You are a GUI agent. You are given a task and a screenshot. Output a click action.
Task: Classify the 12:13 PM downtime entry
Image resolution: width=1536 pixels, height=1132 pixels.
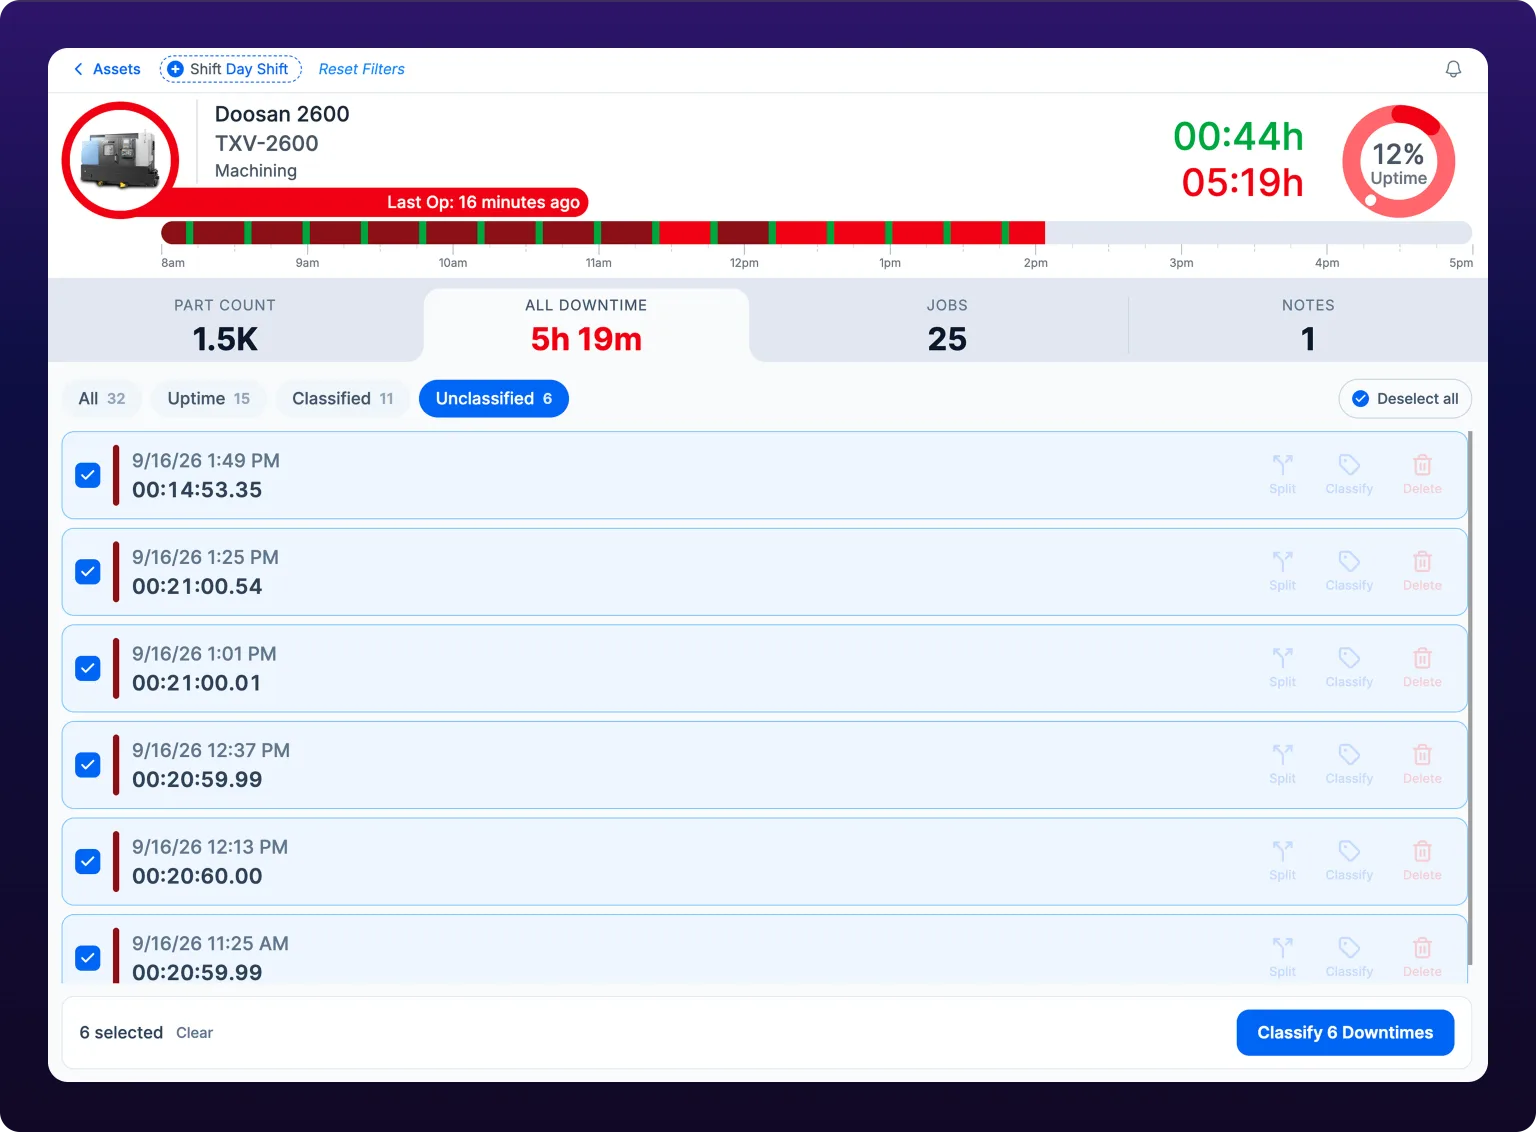pyautogui.click(x=1349, y=861)
